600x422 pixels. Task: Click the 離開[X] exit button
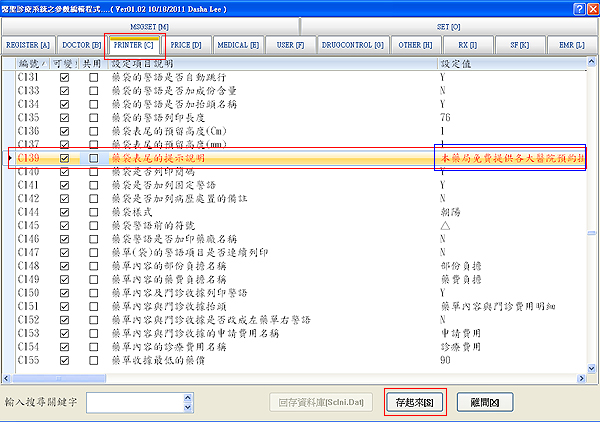(x=489, y=402)
